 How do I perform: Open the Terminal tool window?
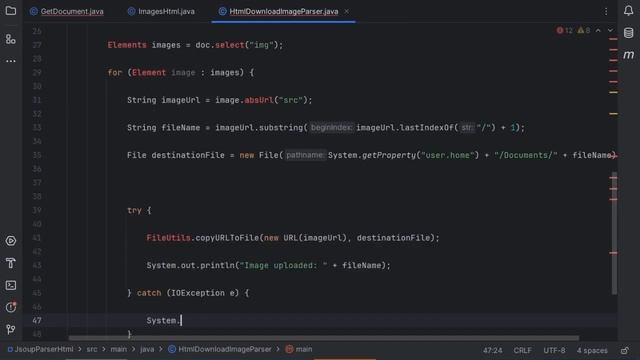(x=11, y=285)
